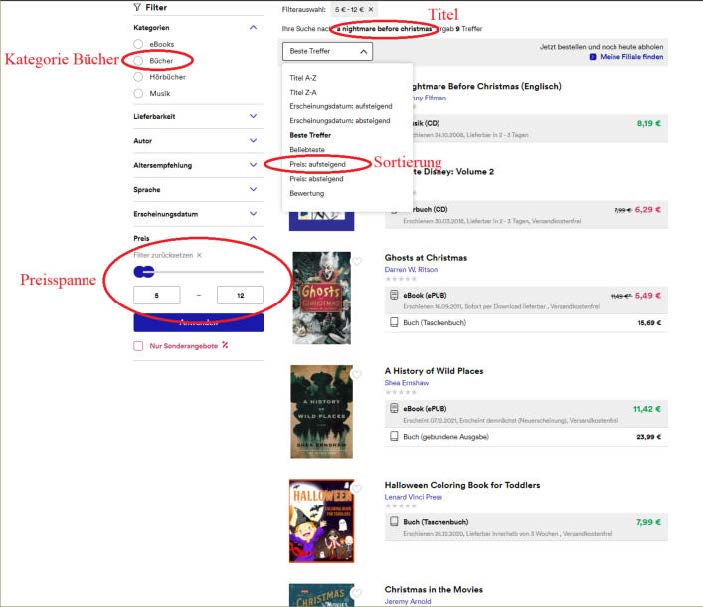Expand the Altersempfehlung filter section

(253, 165)
